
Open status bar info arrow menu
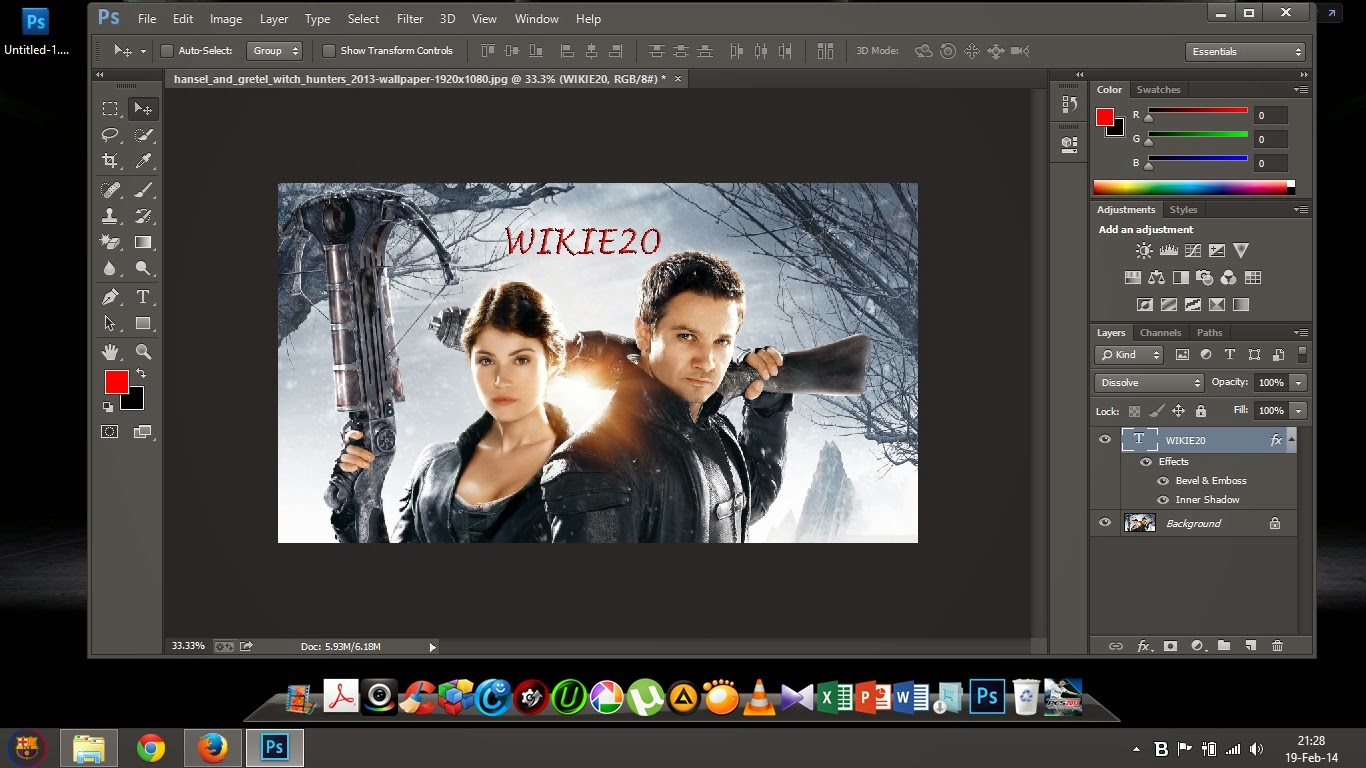(x=432, y=647)
